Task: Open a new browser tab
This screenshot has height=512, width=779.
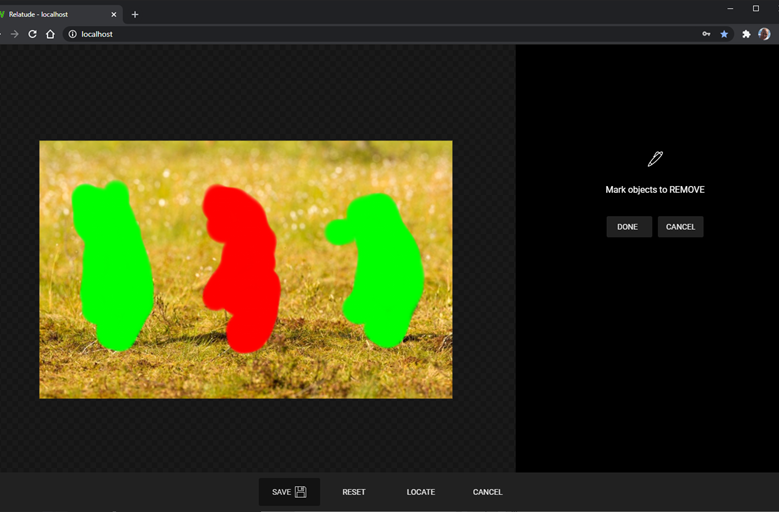Action: pyautogui.click(x=135, y=14)
